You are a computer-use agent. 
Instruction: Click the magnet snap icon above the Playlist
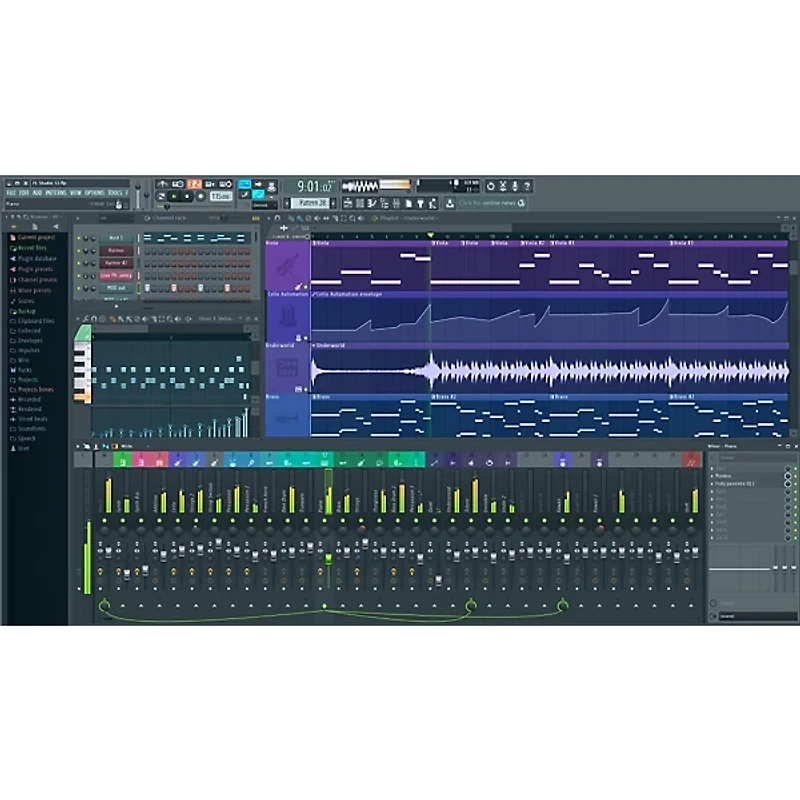278,218
